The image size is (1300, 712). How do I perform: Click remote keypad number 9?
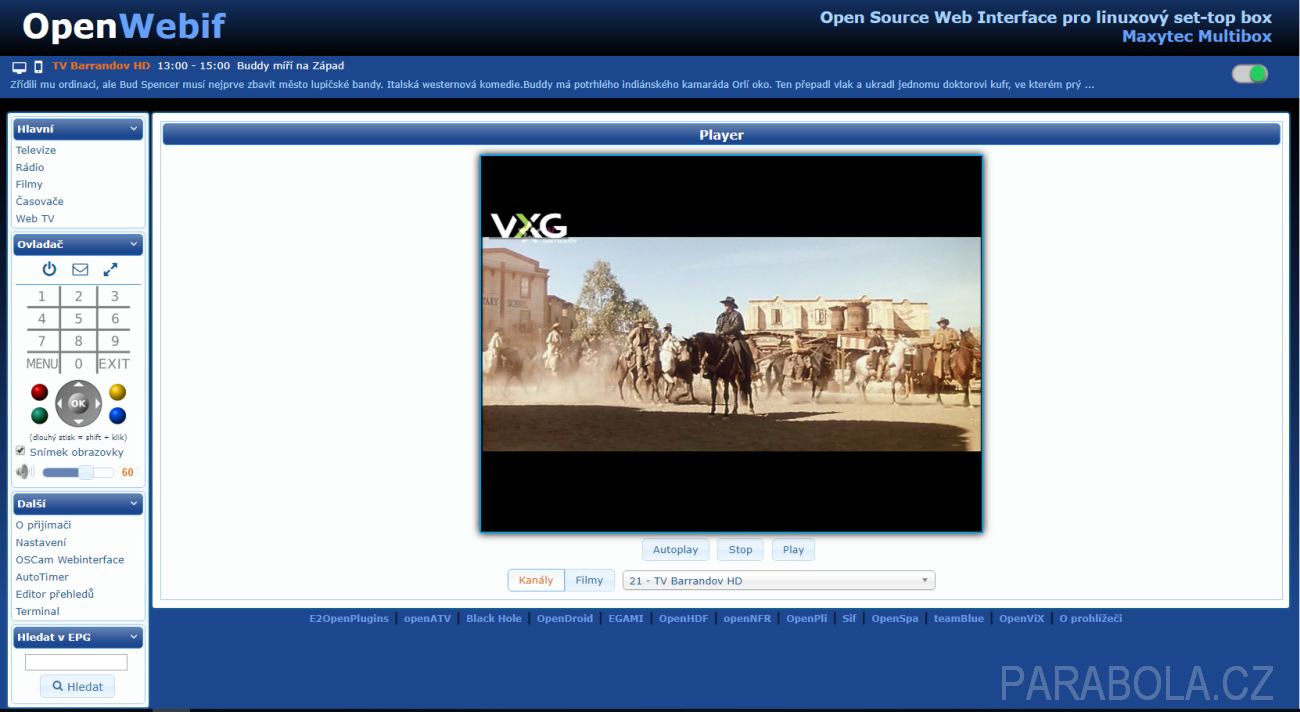tap(115, 341)
